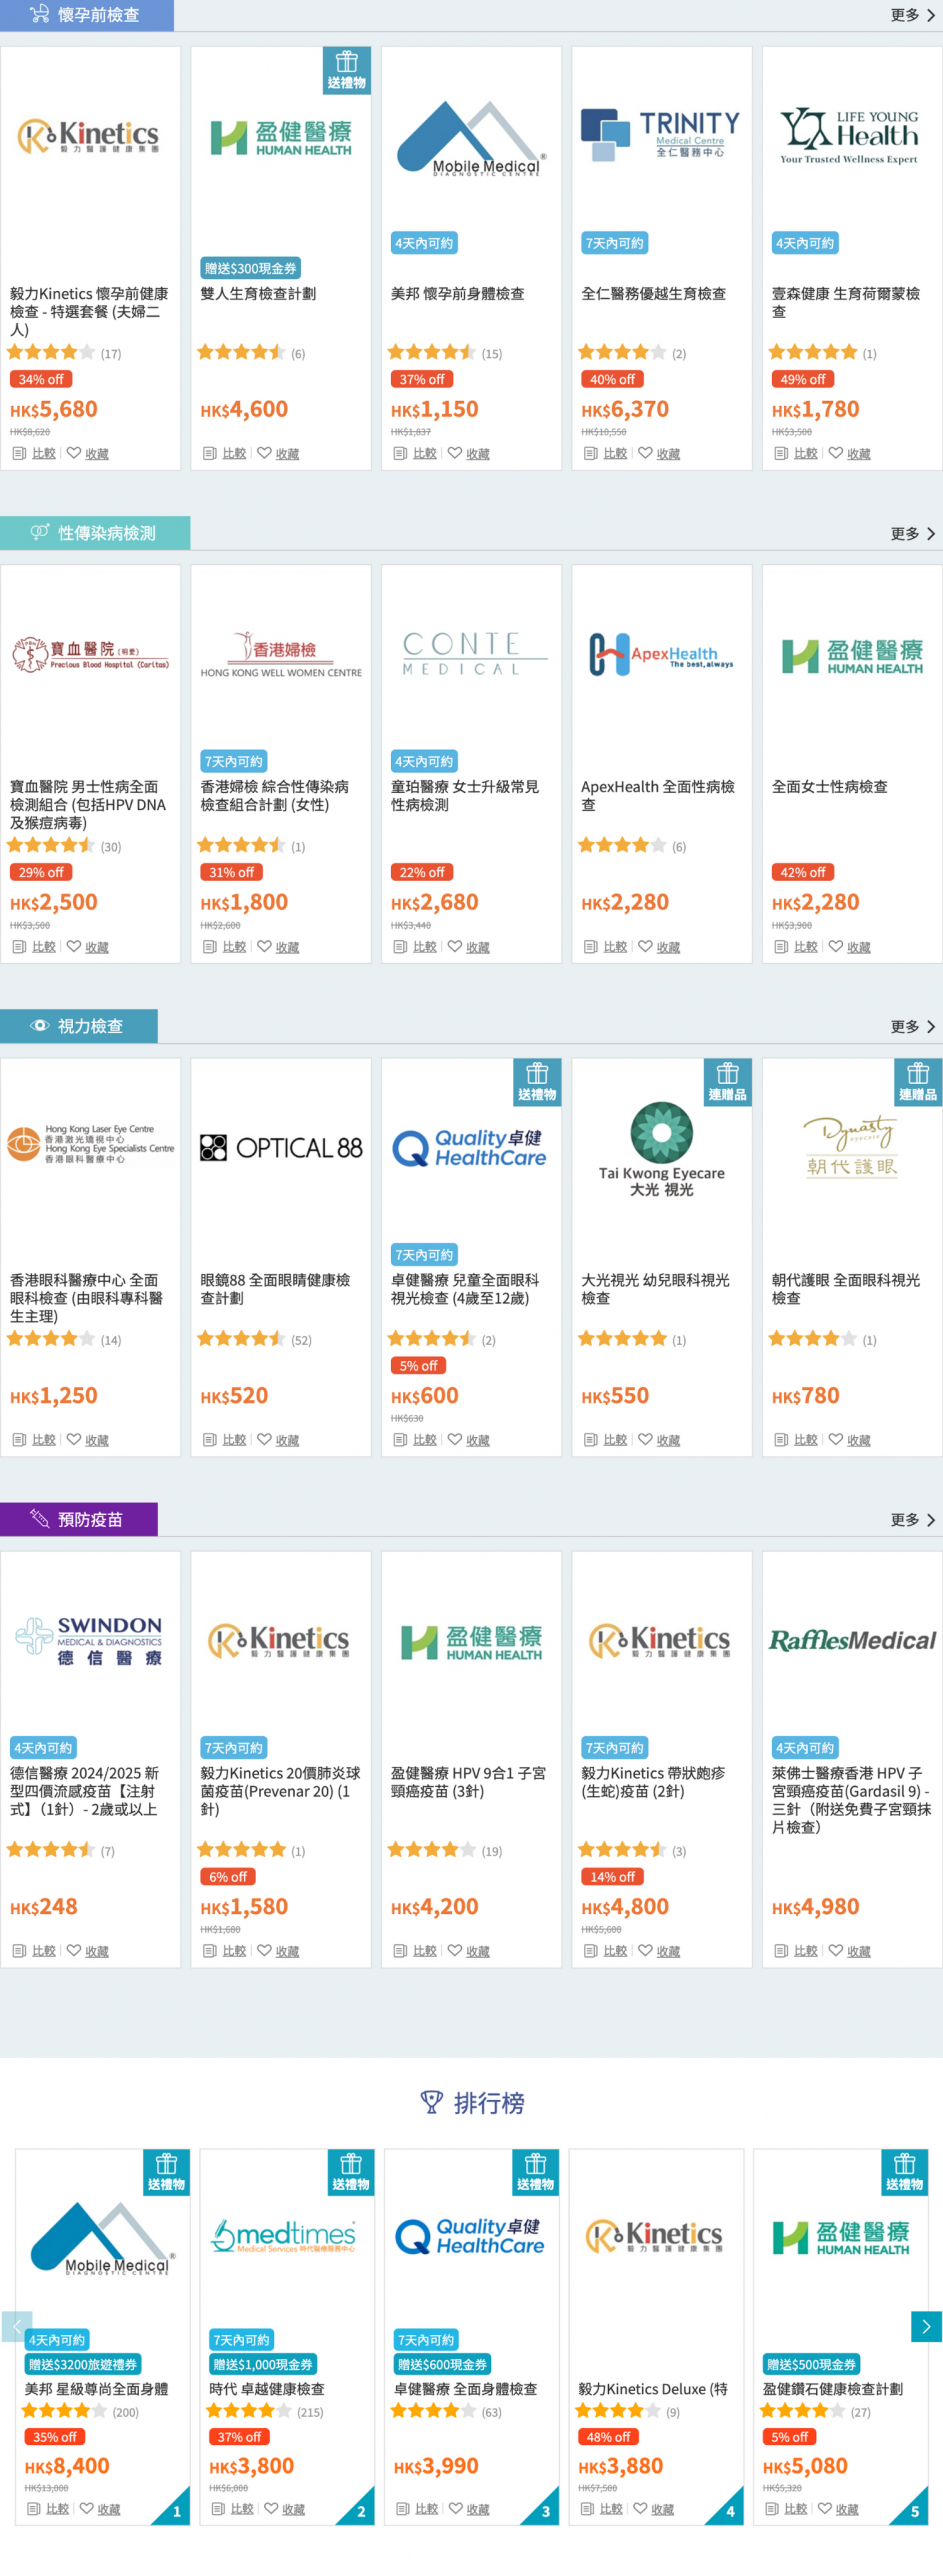Click the CONTE MEDICAL logo image
Viewport: 943px width, 2560px height.
pyautogui.click(x=475, y=653)
